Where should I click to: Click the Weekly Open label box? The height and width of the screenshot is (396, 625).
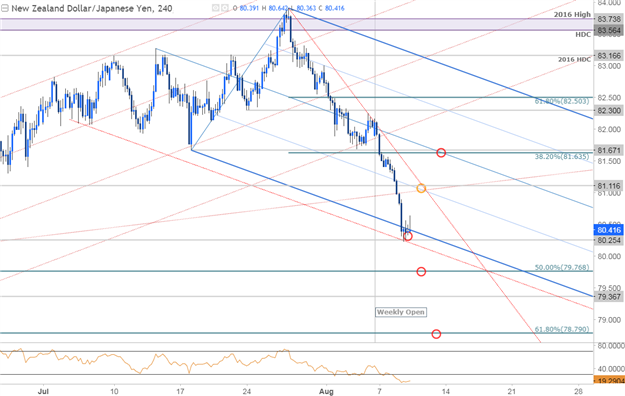(401, 312)
